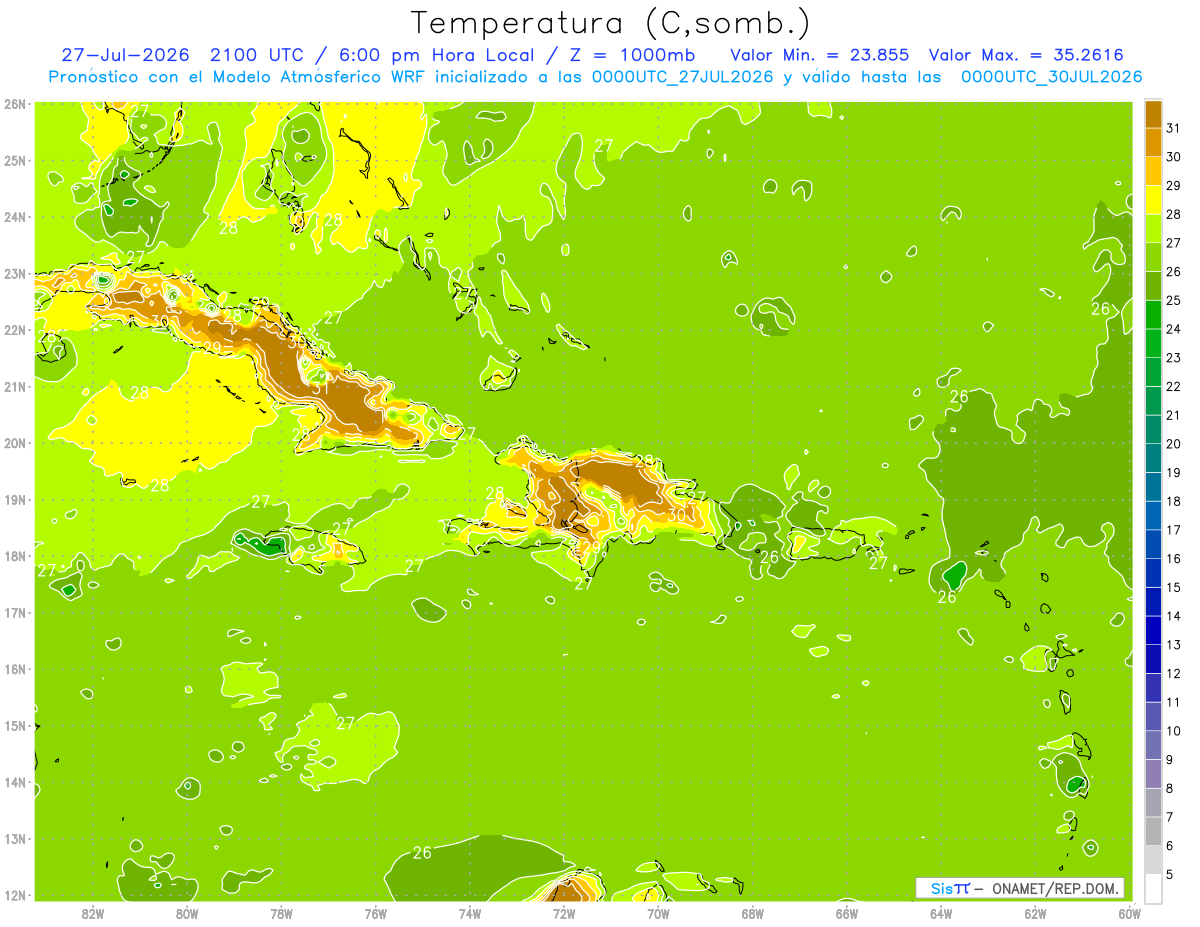This screenshot has width=1200, height=927.
Task: Pick the lime swatch between legend 27 and 28
Action: [x=1153, y=228]
